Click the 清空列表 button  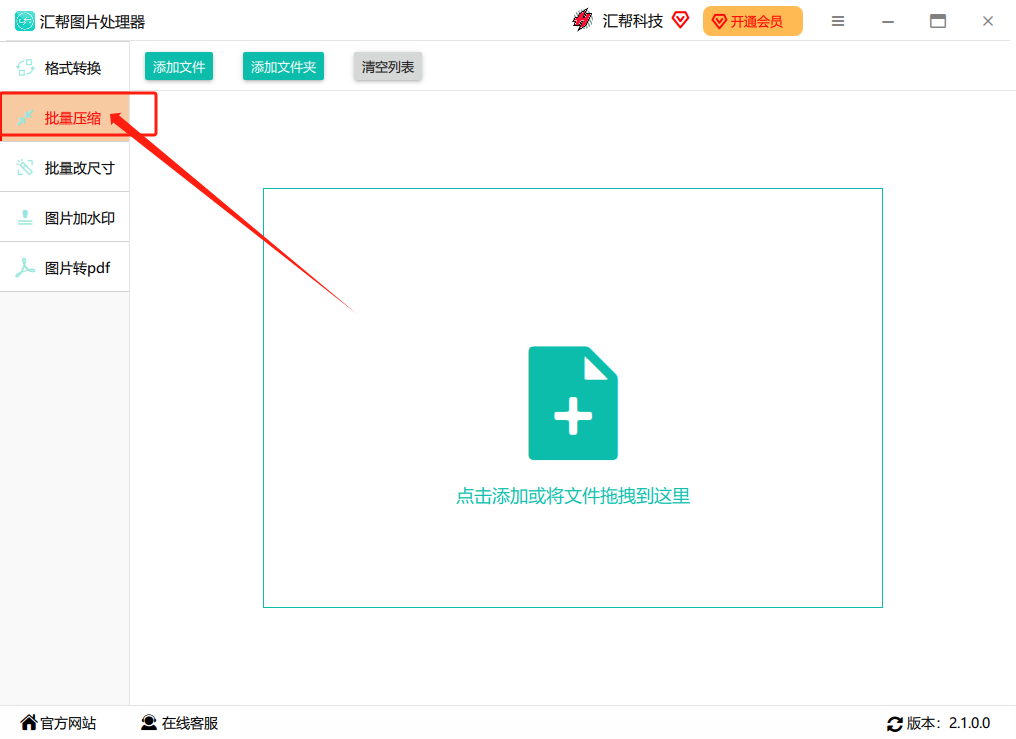tap(387, 67)
